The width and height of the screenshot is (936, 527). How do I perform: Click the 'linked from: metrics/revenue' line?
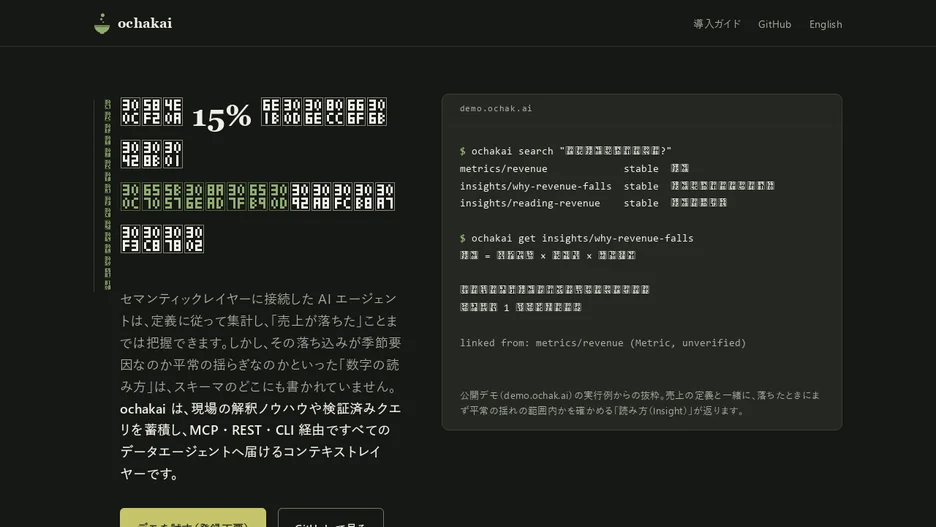[x=603, y=343]
